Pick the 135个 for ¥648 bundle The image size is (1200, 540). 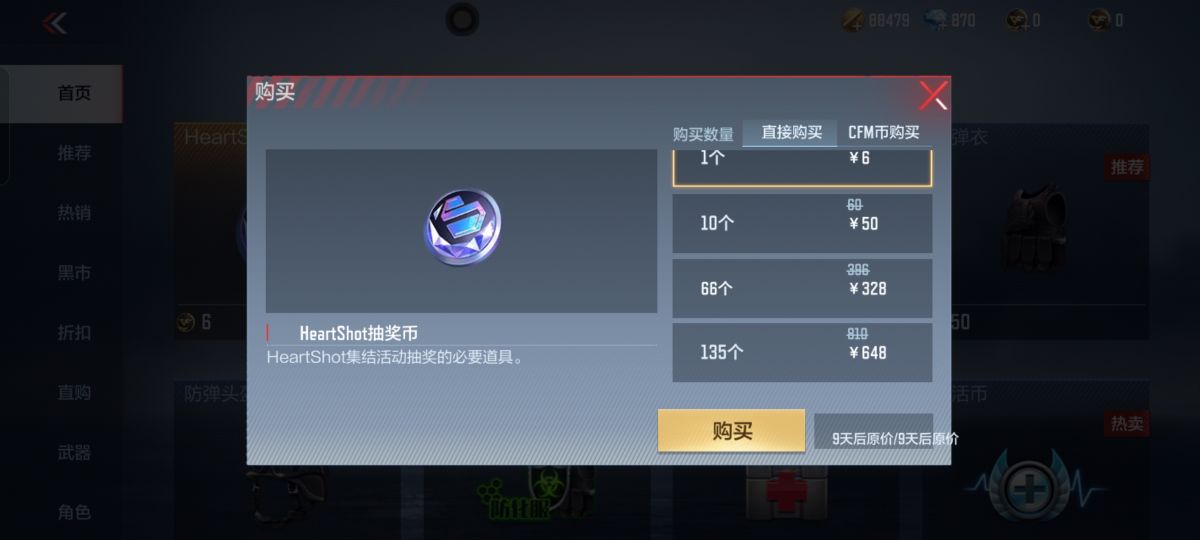[802, 352]
